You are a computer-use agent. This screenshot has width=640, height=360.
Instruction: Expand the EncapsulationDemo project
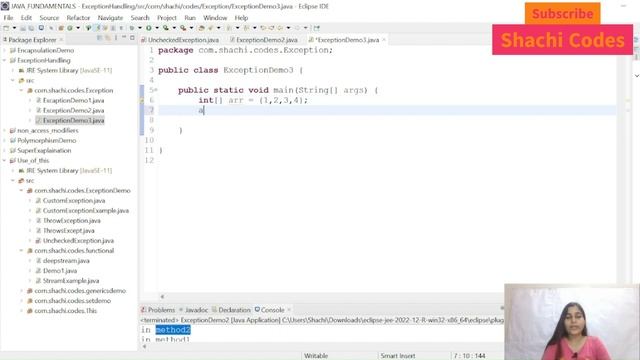coord(4,50)
